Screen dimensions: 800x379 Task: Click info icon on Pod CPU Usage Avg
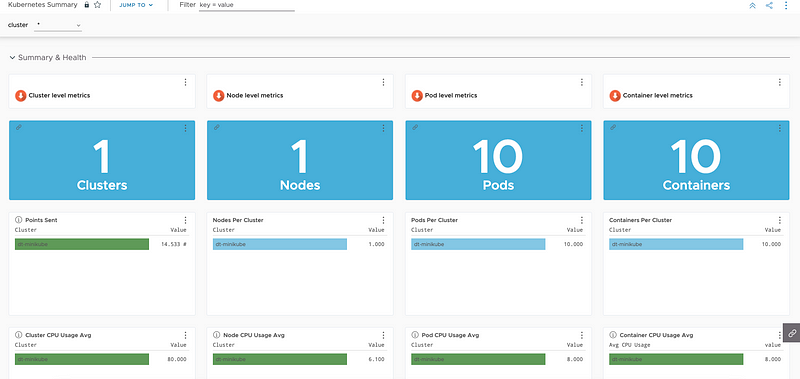tap(415, 335)
